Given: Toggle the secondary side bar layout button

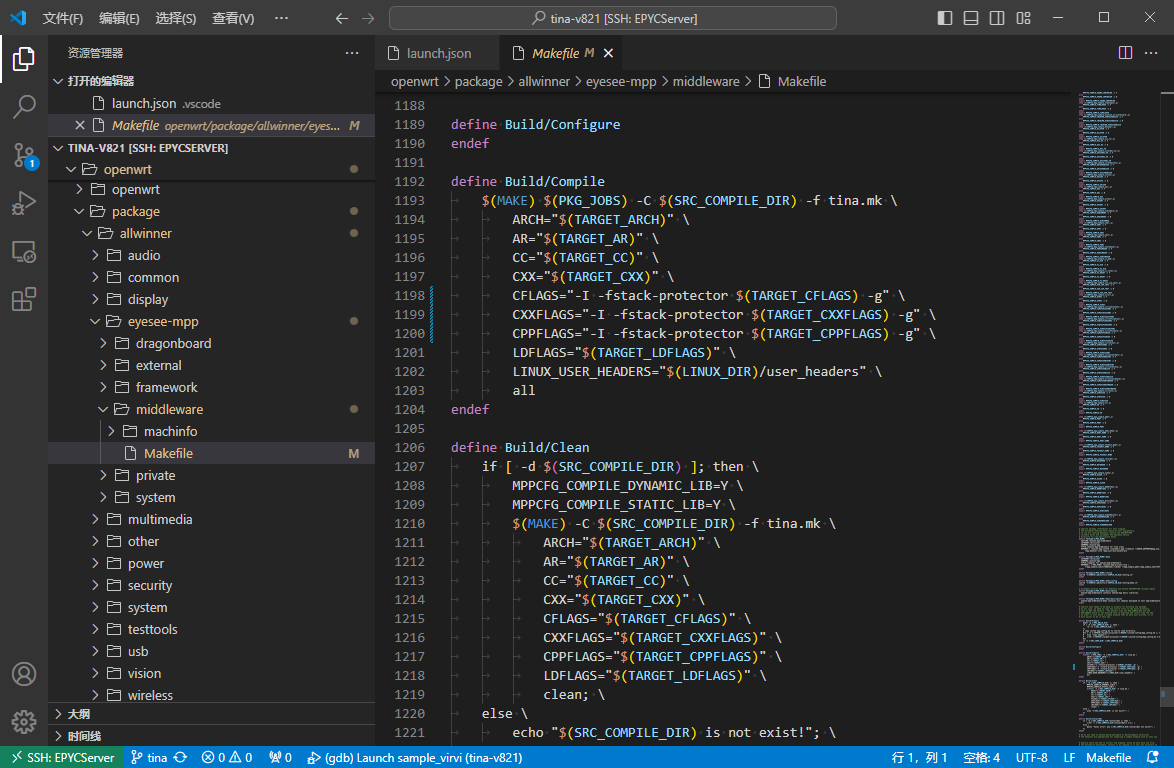Looking at the screenshot, I should (997, 18).
